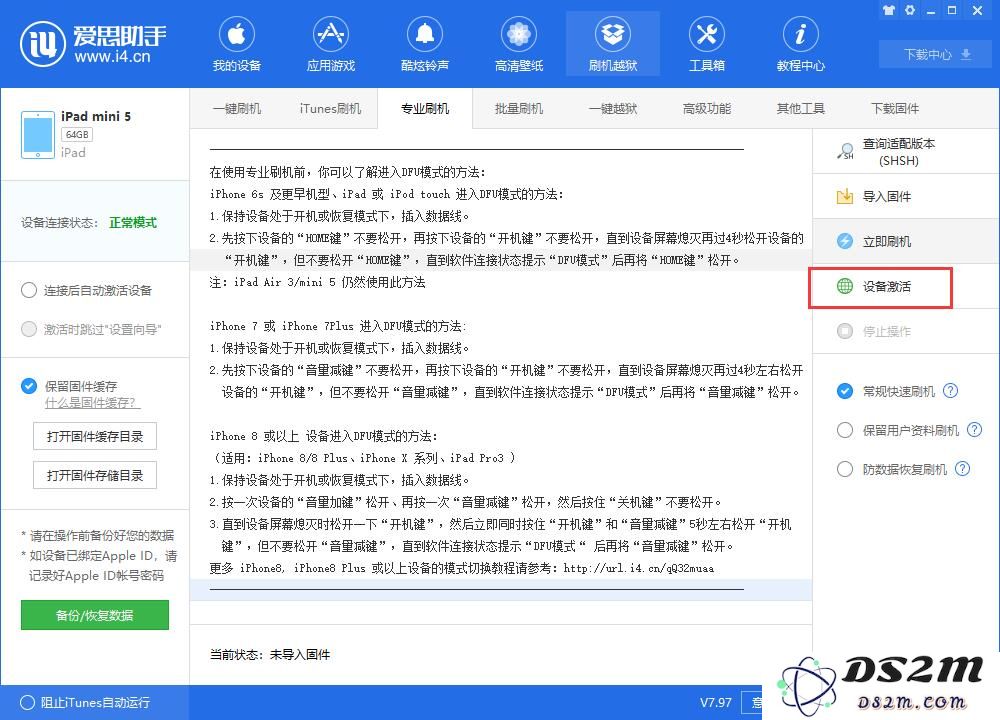Open help icon beside 防数据恢复刷机
The width and height of the screenshot is (1000, 720).
[x=962, y=469]
